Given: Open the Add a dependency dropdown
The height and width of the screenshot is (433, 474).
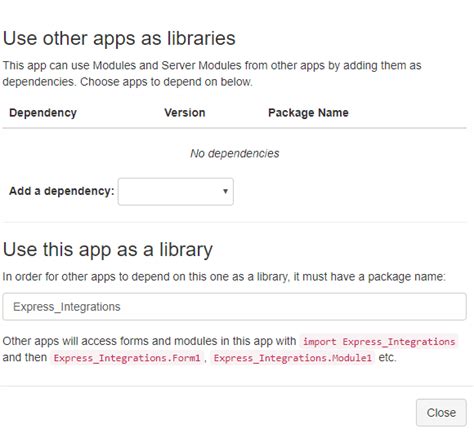Looking at the screenshot, I should tap(176, 191).
